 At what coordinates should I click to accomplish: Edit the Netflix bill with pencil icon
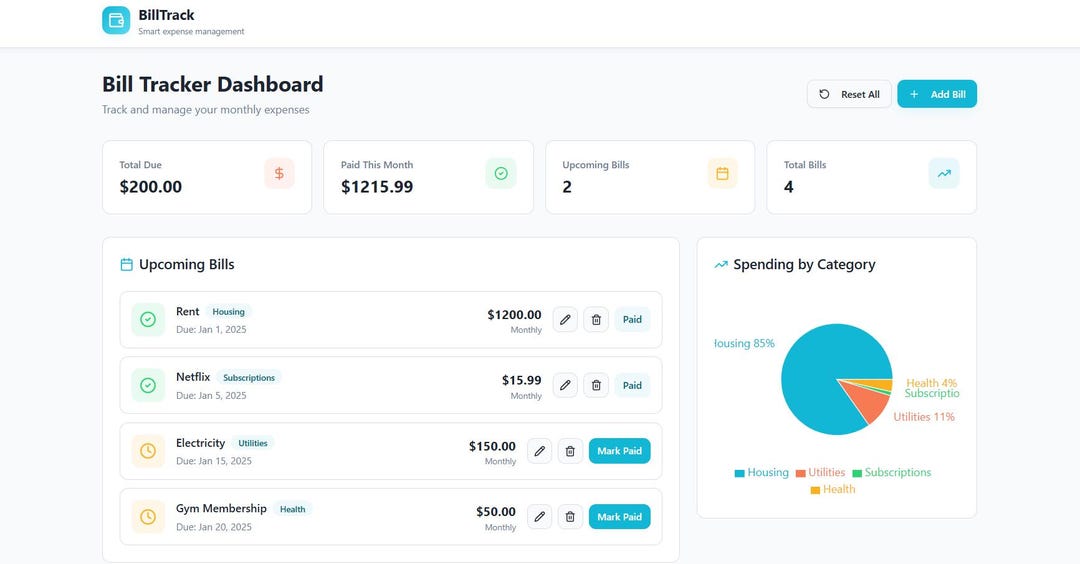click(x=565, y=385)
